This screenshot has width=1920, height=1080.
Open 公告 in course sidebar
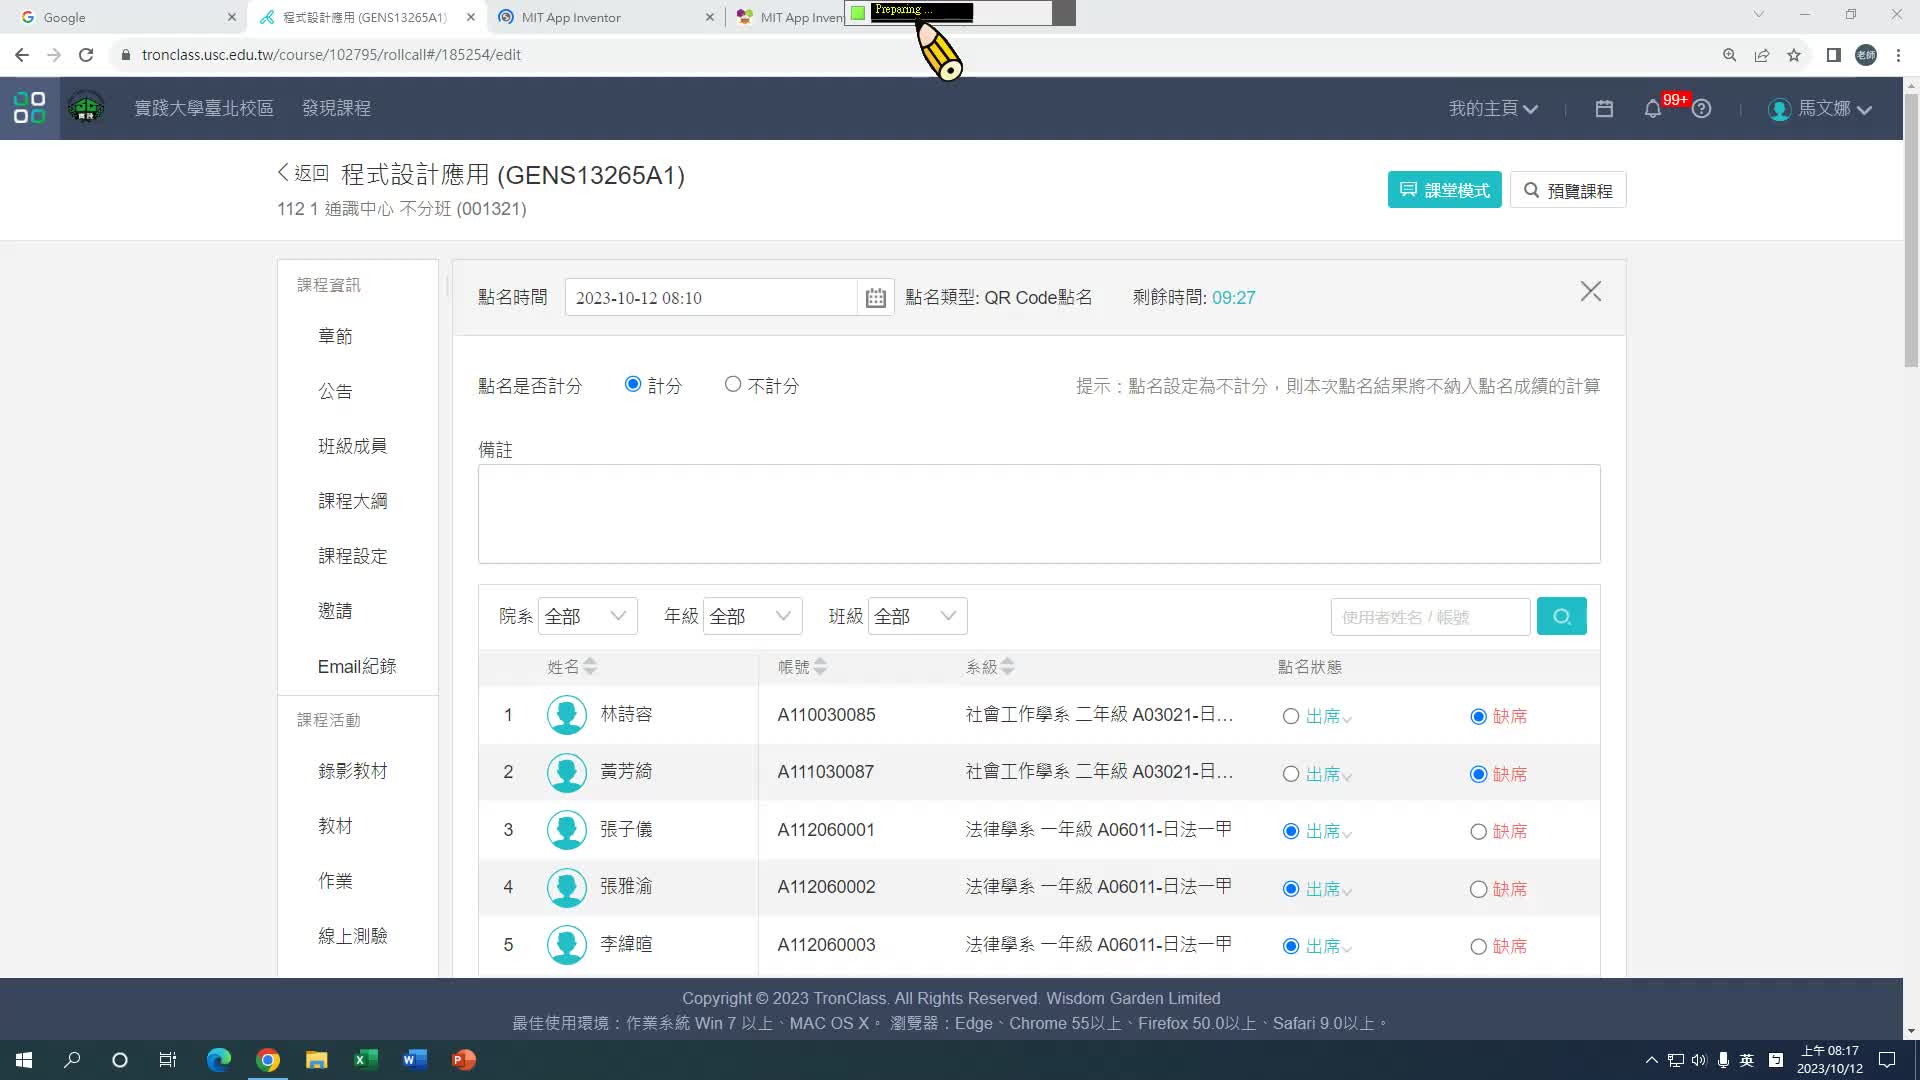335,391
